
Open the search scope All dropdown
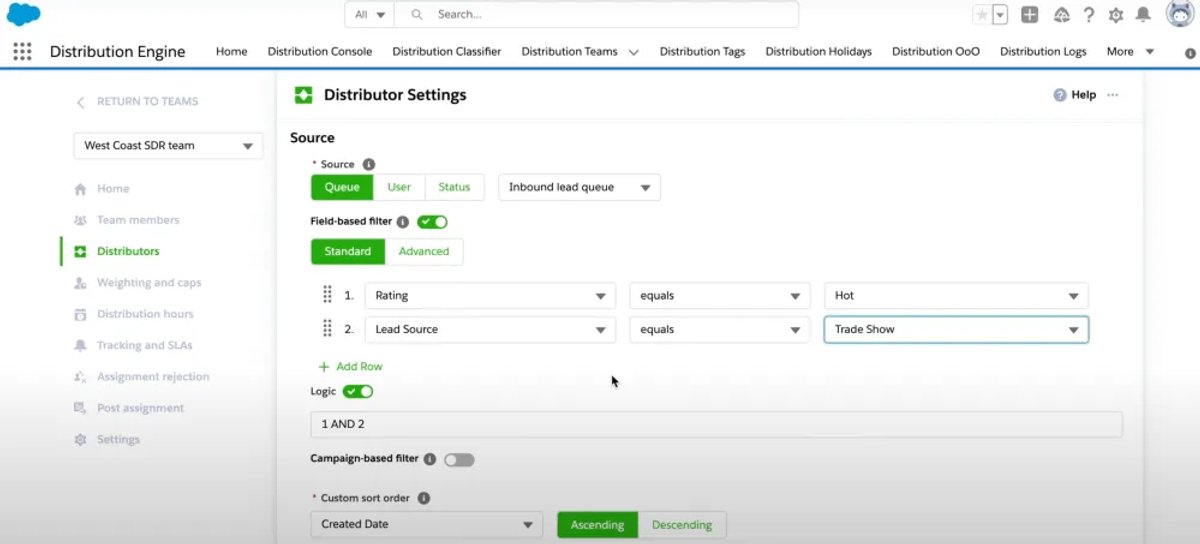tap(369, 15)
